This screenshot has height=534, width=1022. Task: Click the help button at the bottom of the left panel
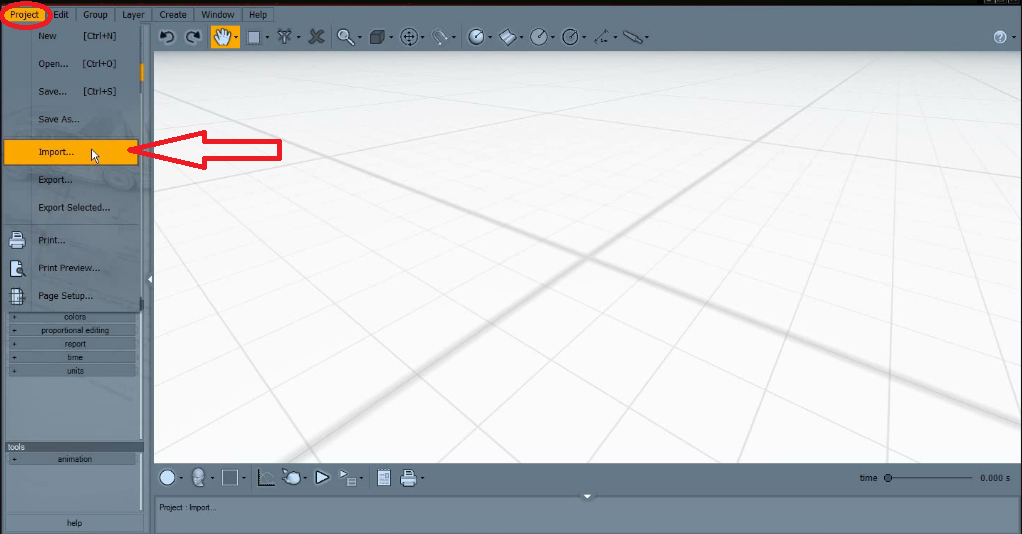point(74,523)
